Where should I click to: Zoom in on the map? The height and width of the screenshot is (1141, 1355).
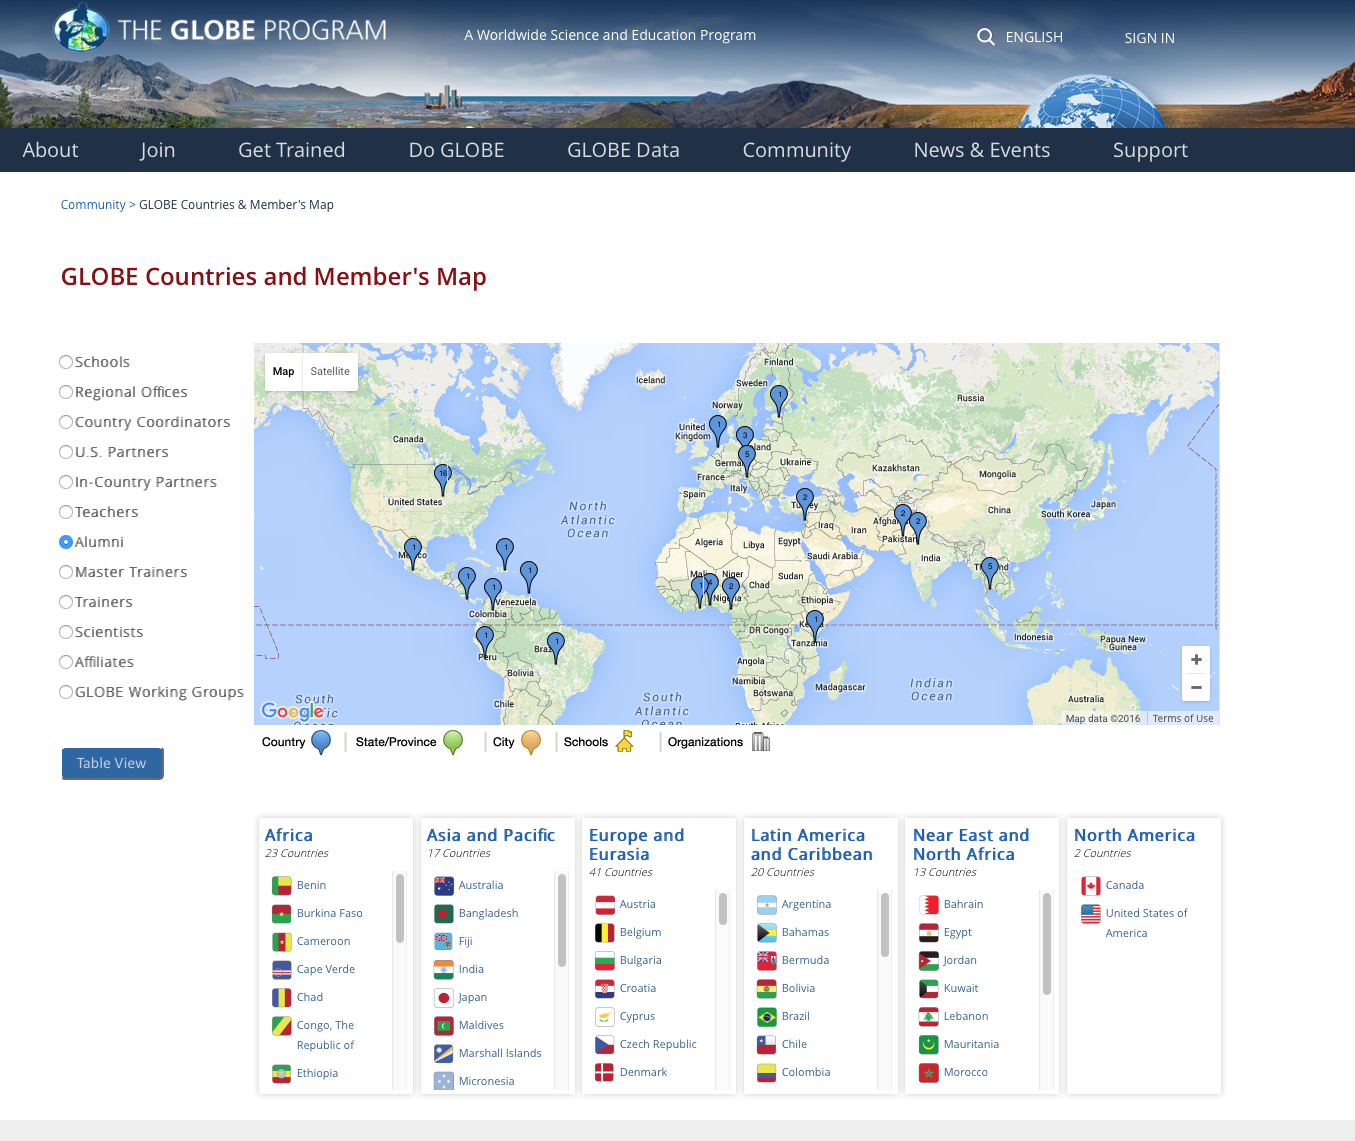coord(1196,660)
